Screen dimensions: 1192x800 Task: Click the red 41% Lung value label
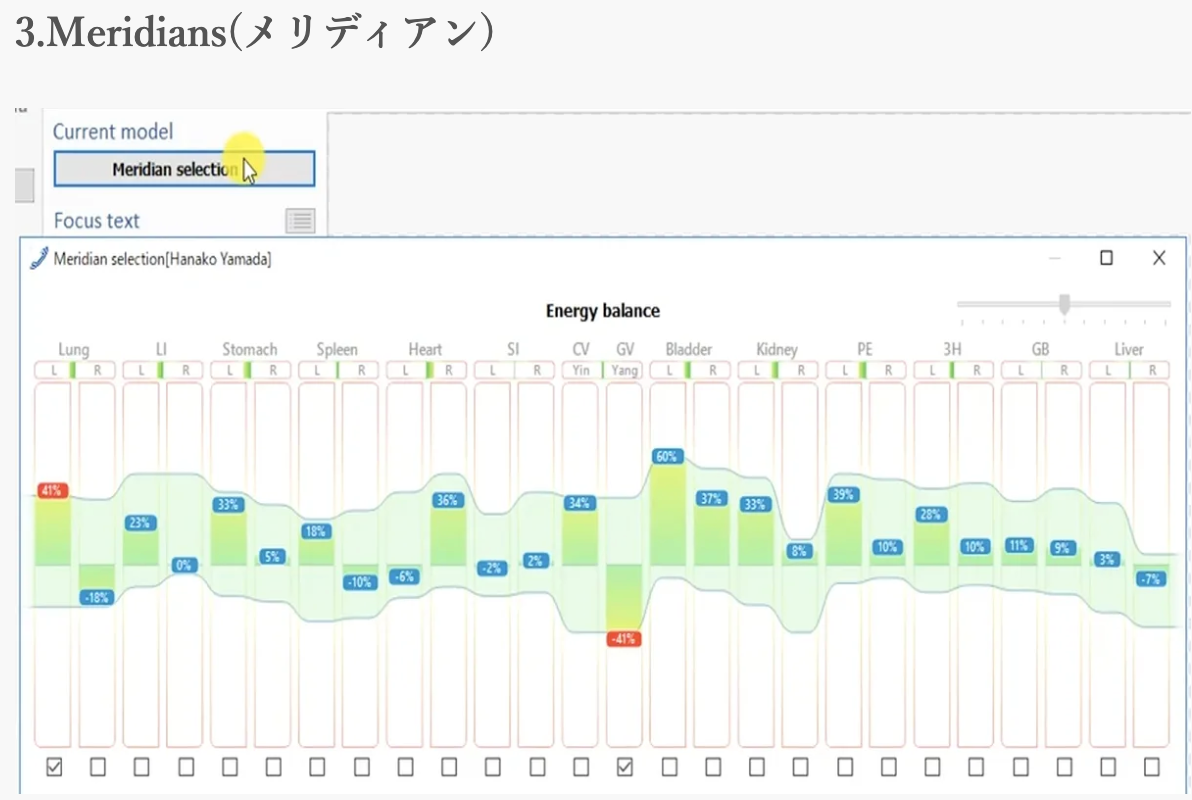[52, 491]
